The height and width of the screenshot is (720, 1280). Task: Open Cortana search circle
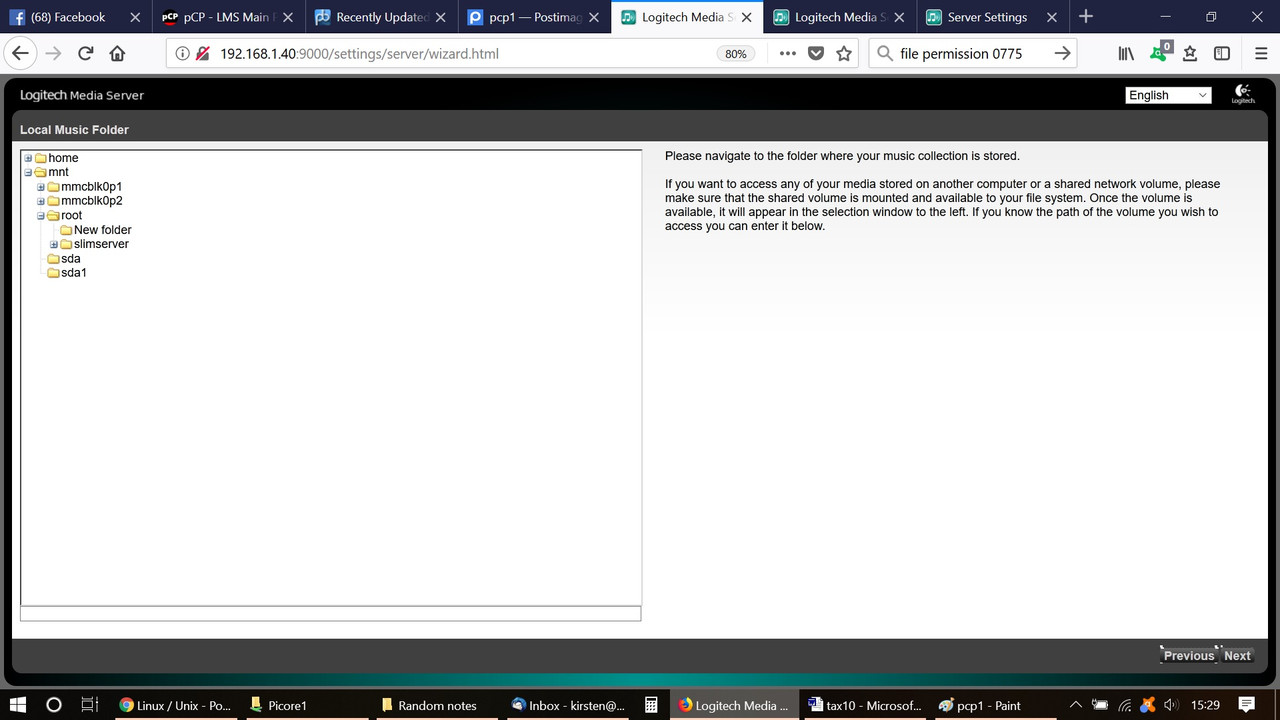[x=54, y=705]
